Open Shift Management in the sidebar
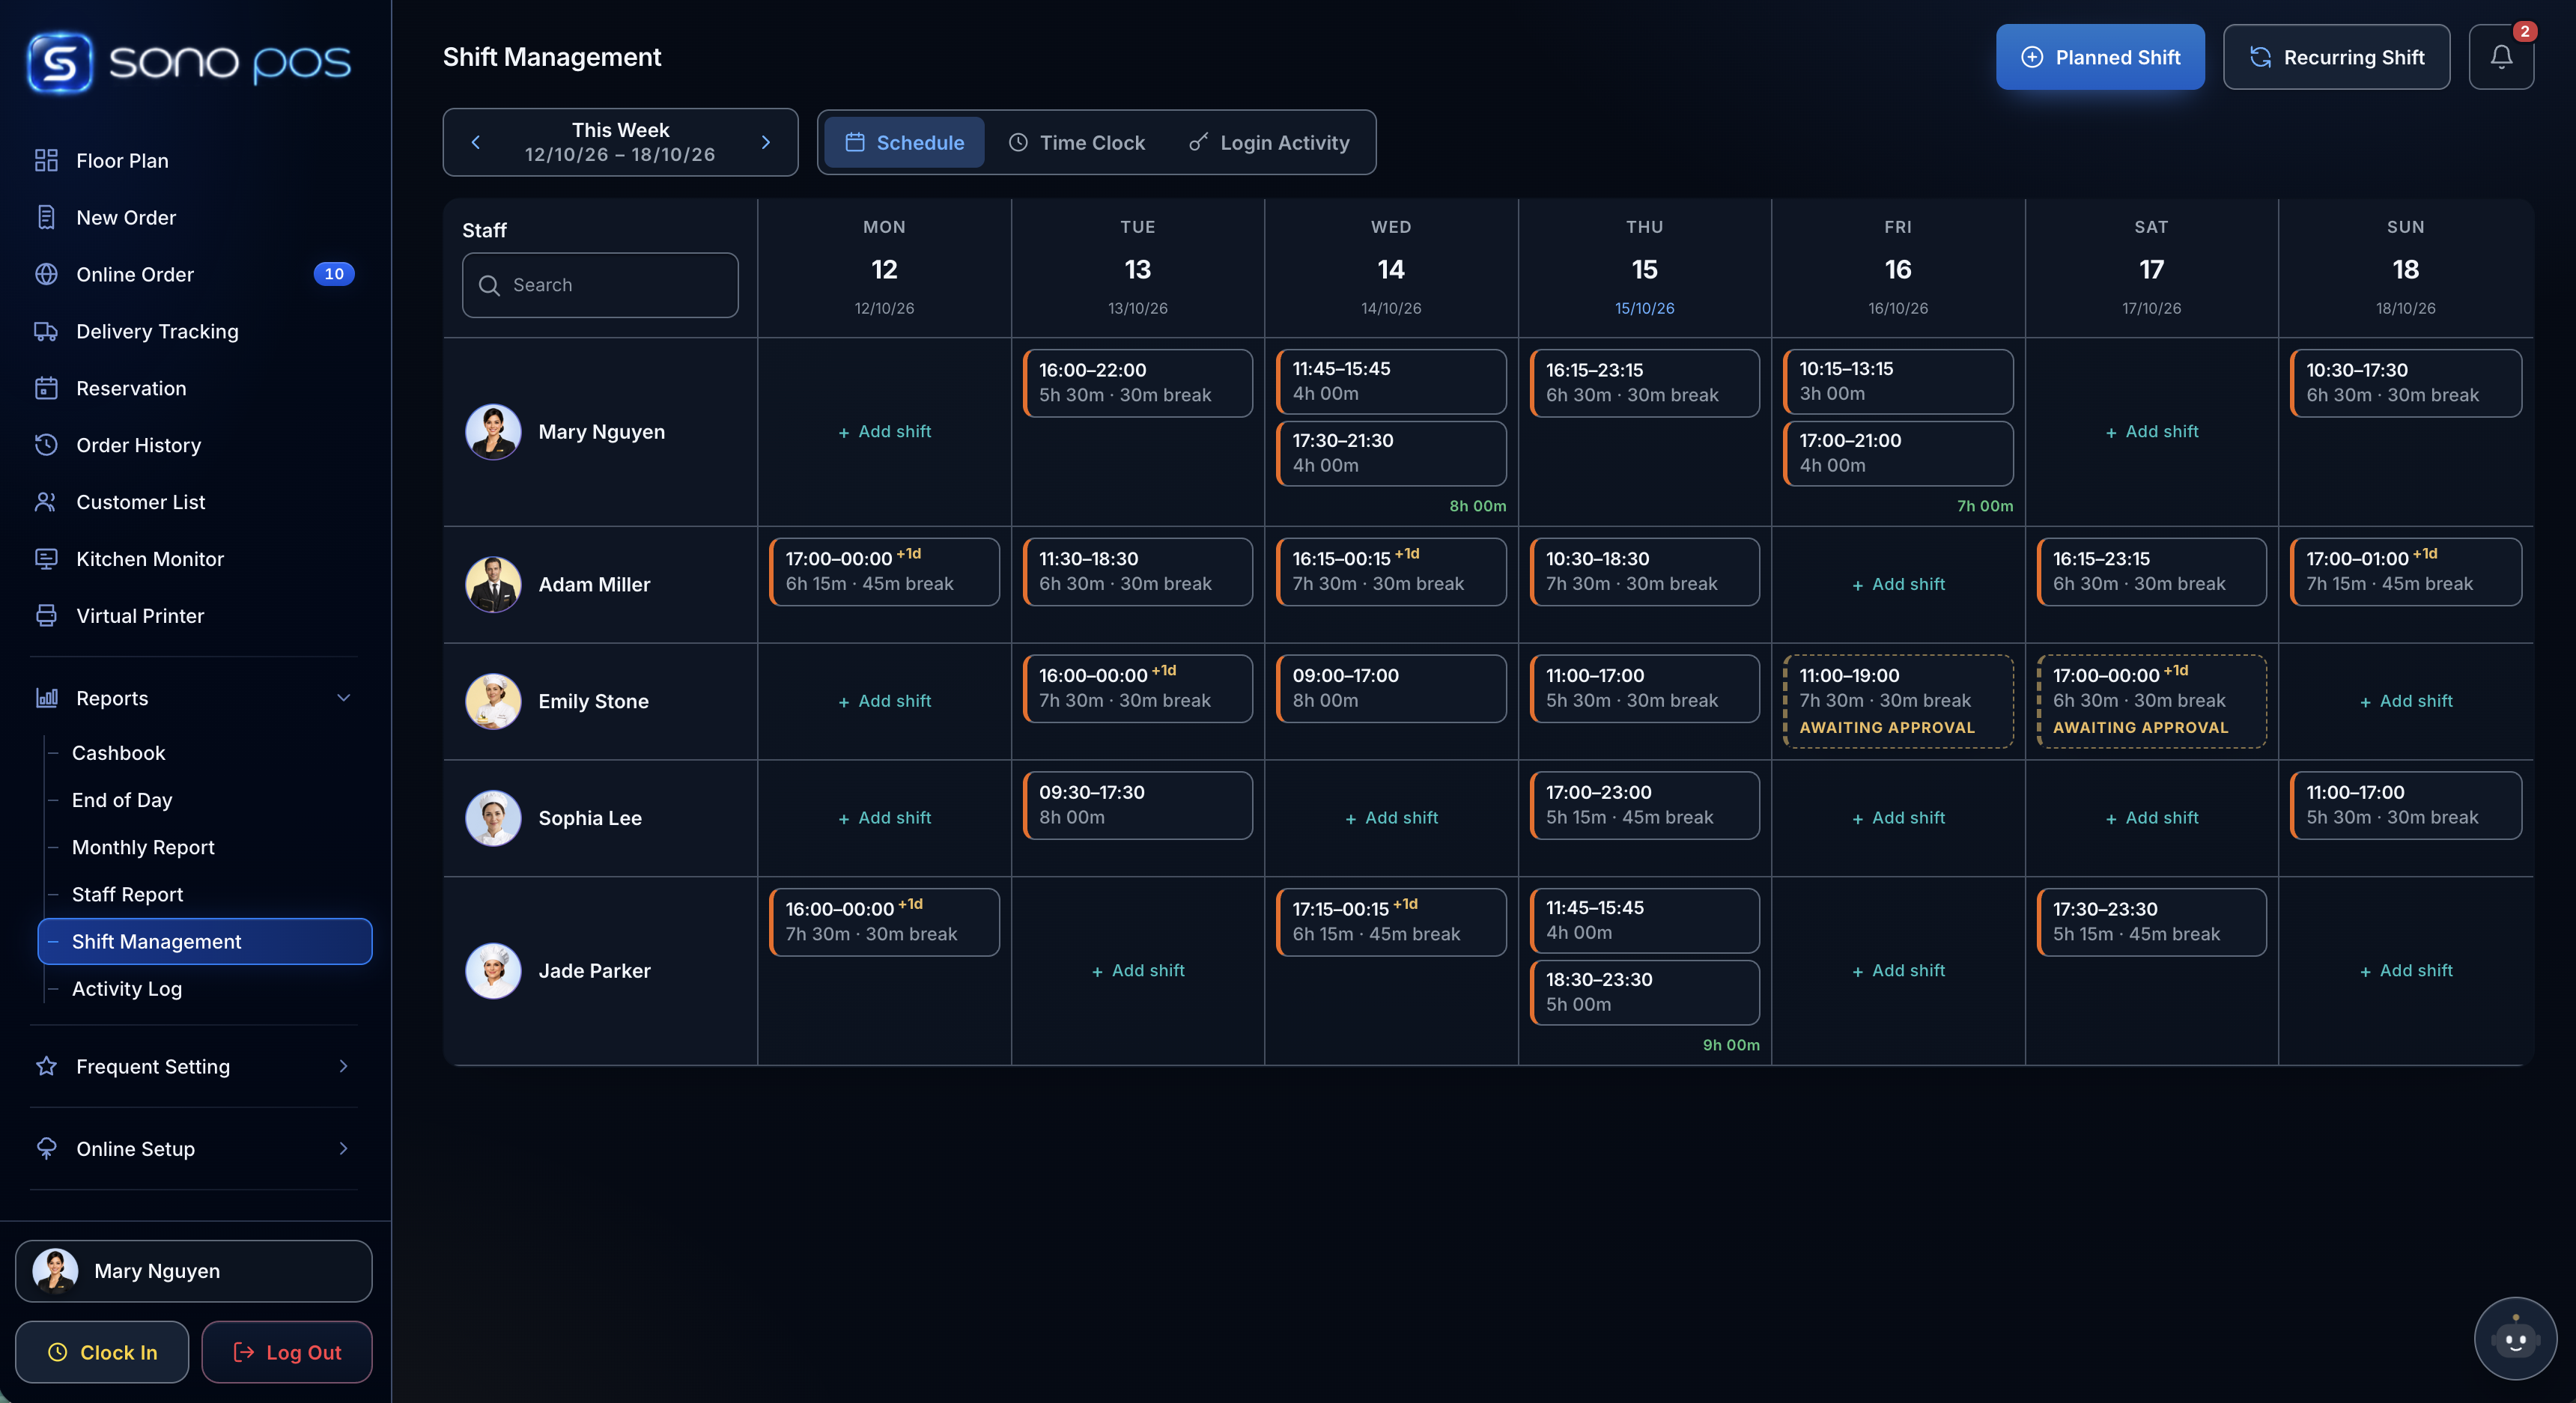 [205, 941]
